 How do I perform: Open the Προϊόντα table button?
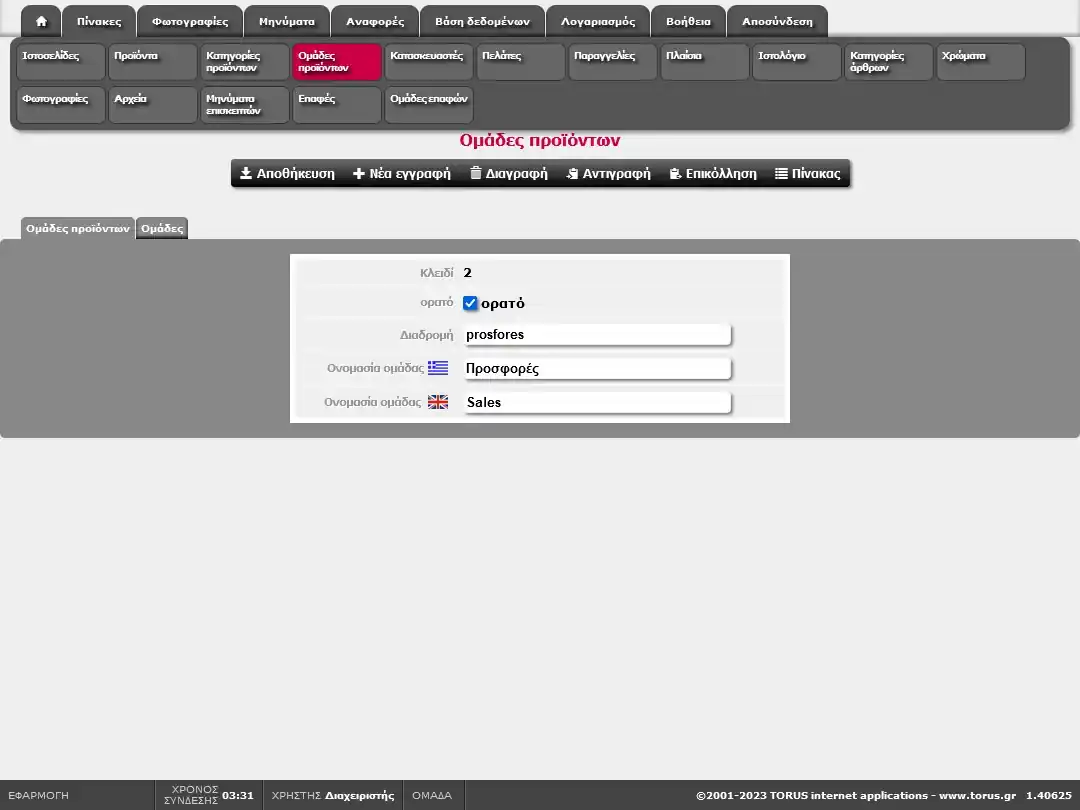(152, 62)
